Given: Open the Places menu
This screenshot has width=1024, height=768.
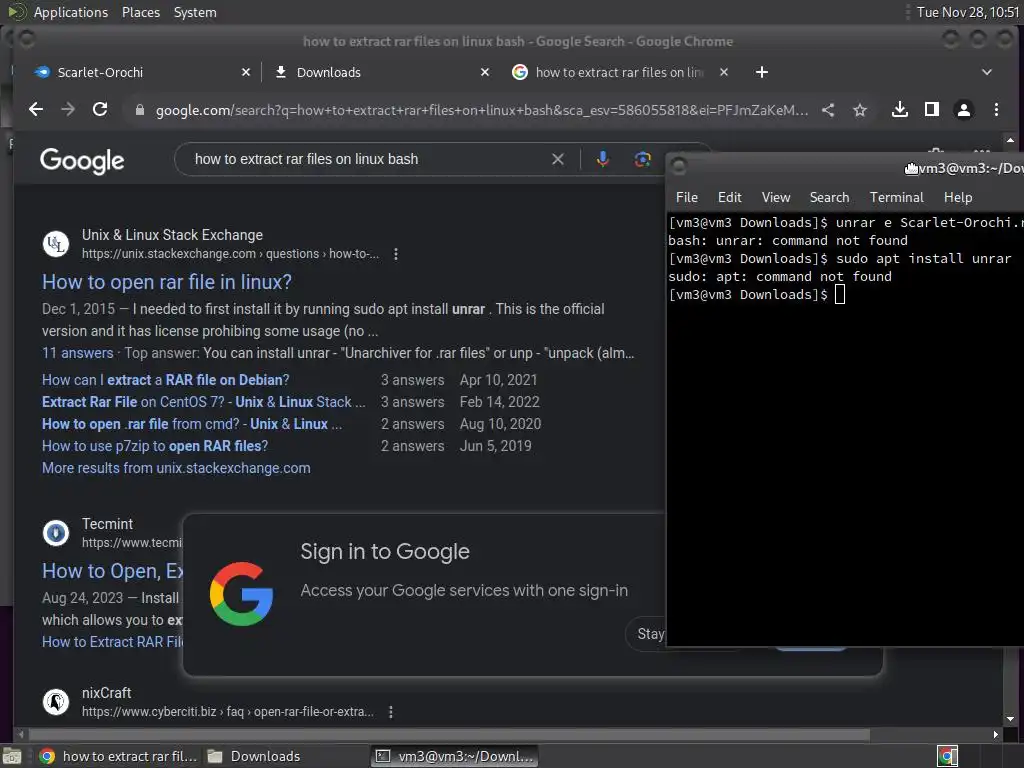Looking at the screenshot, I should tap(141, 12).
